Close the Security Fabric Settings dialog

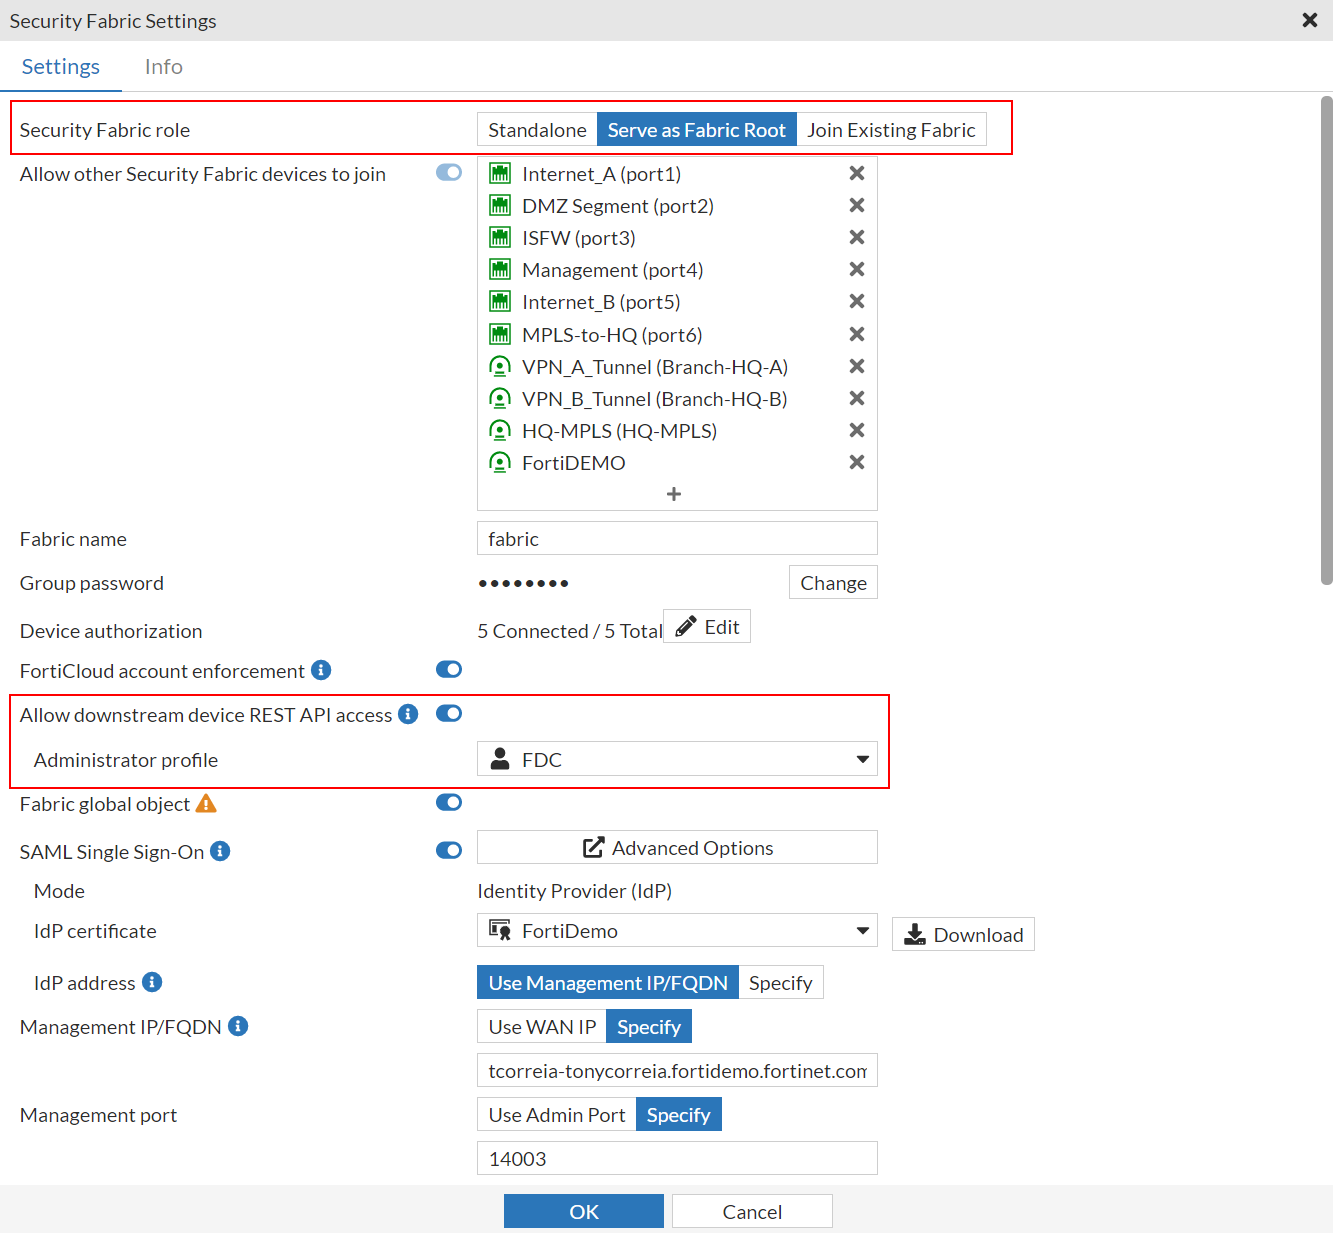coord(1310,20)
